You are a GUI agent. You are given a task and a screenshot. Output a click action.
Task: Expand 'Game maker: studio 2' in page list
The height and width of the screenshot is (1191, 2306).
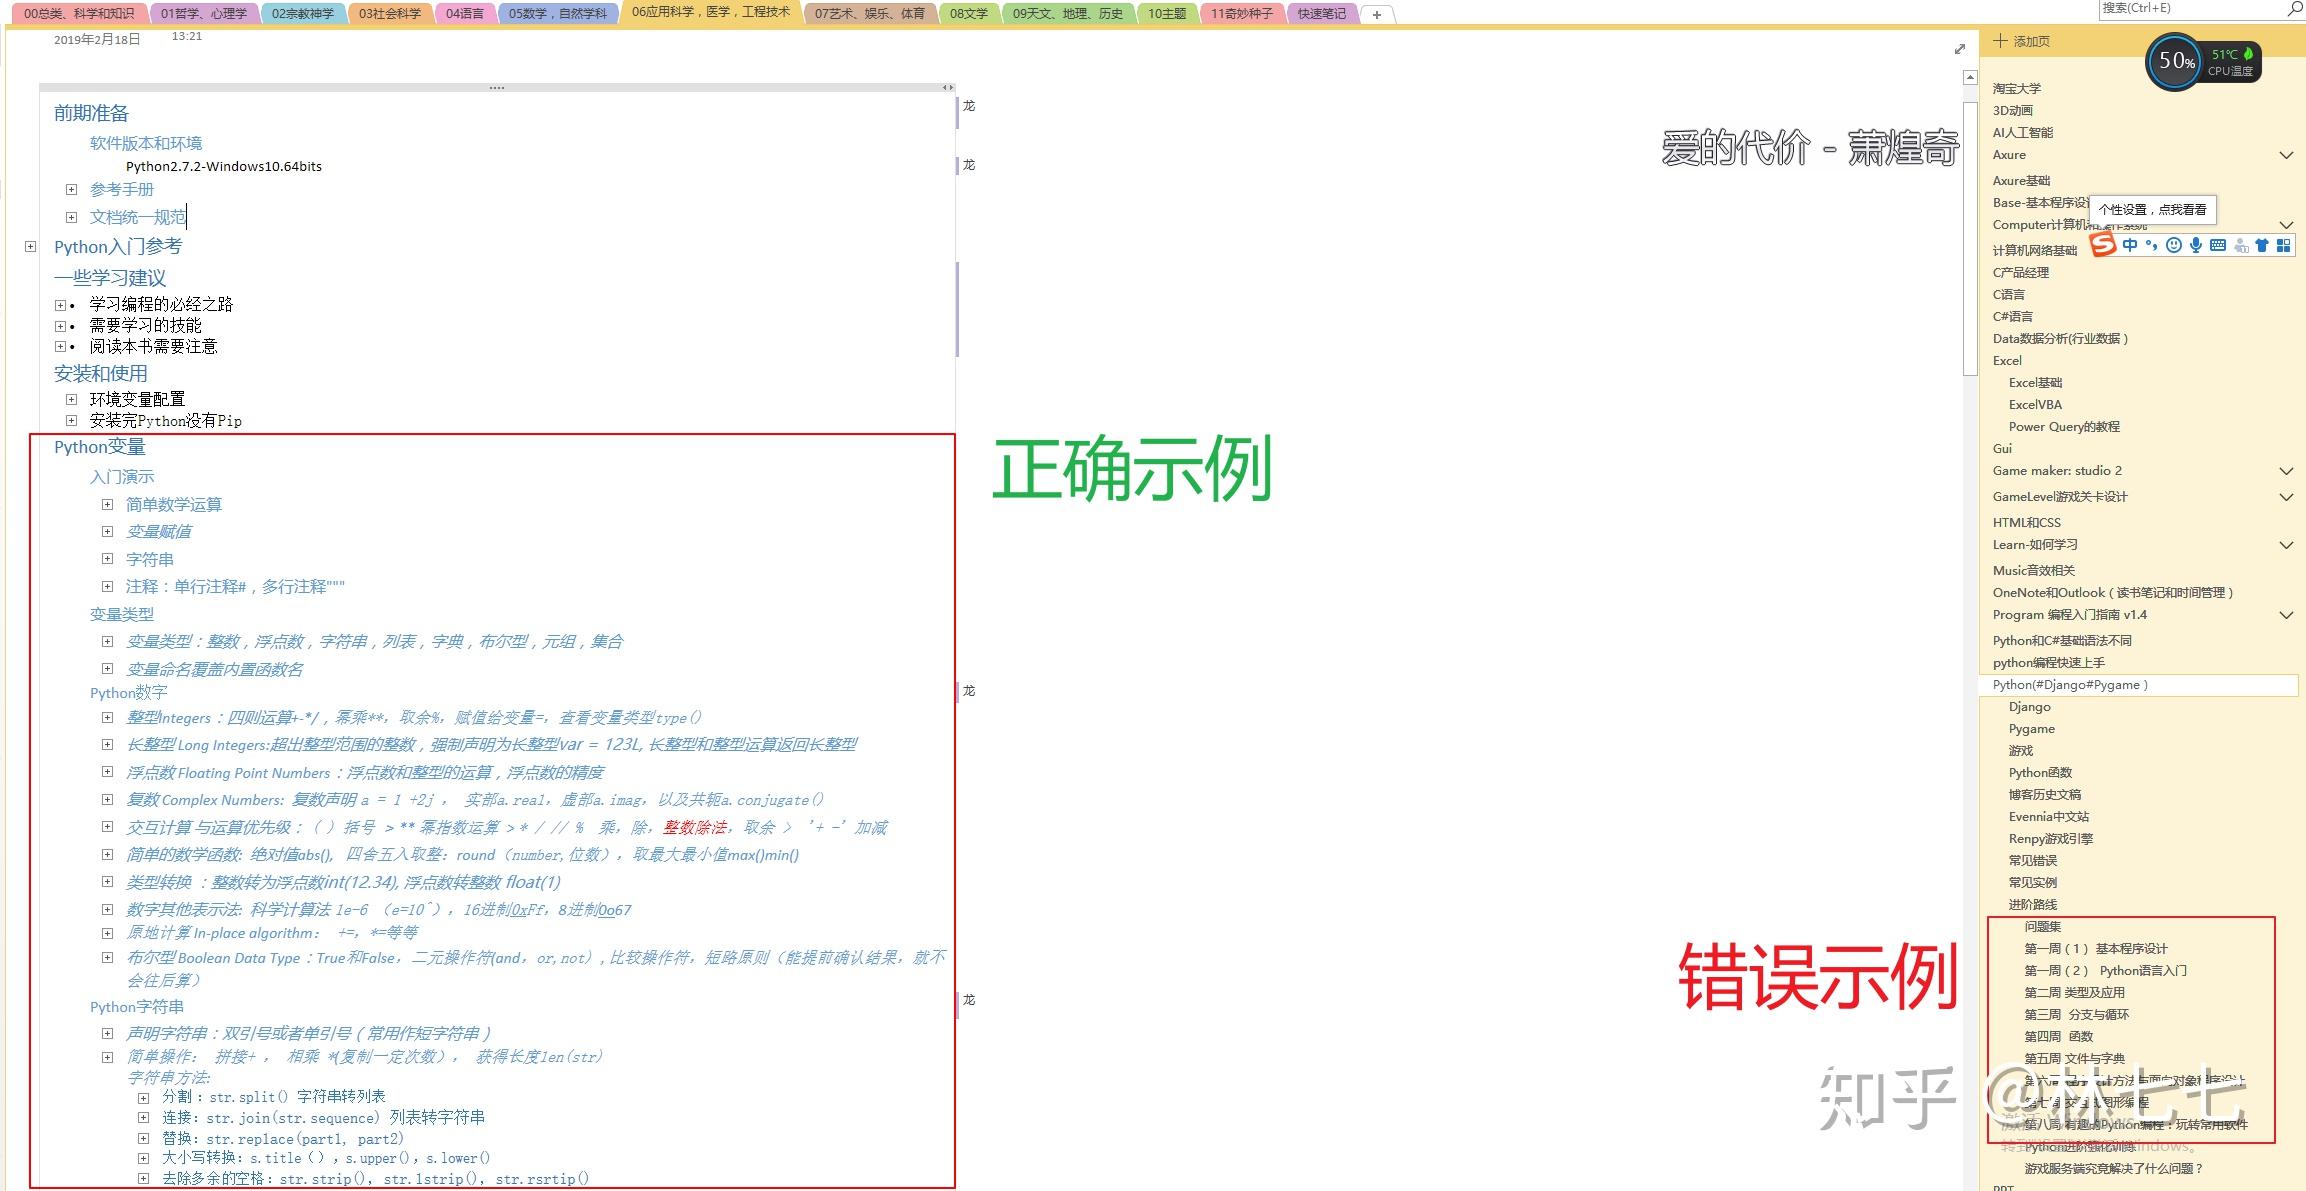[2287, 470]
